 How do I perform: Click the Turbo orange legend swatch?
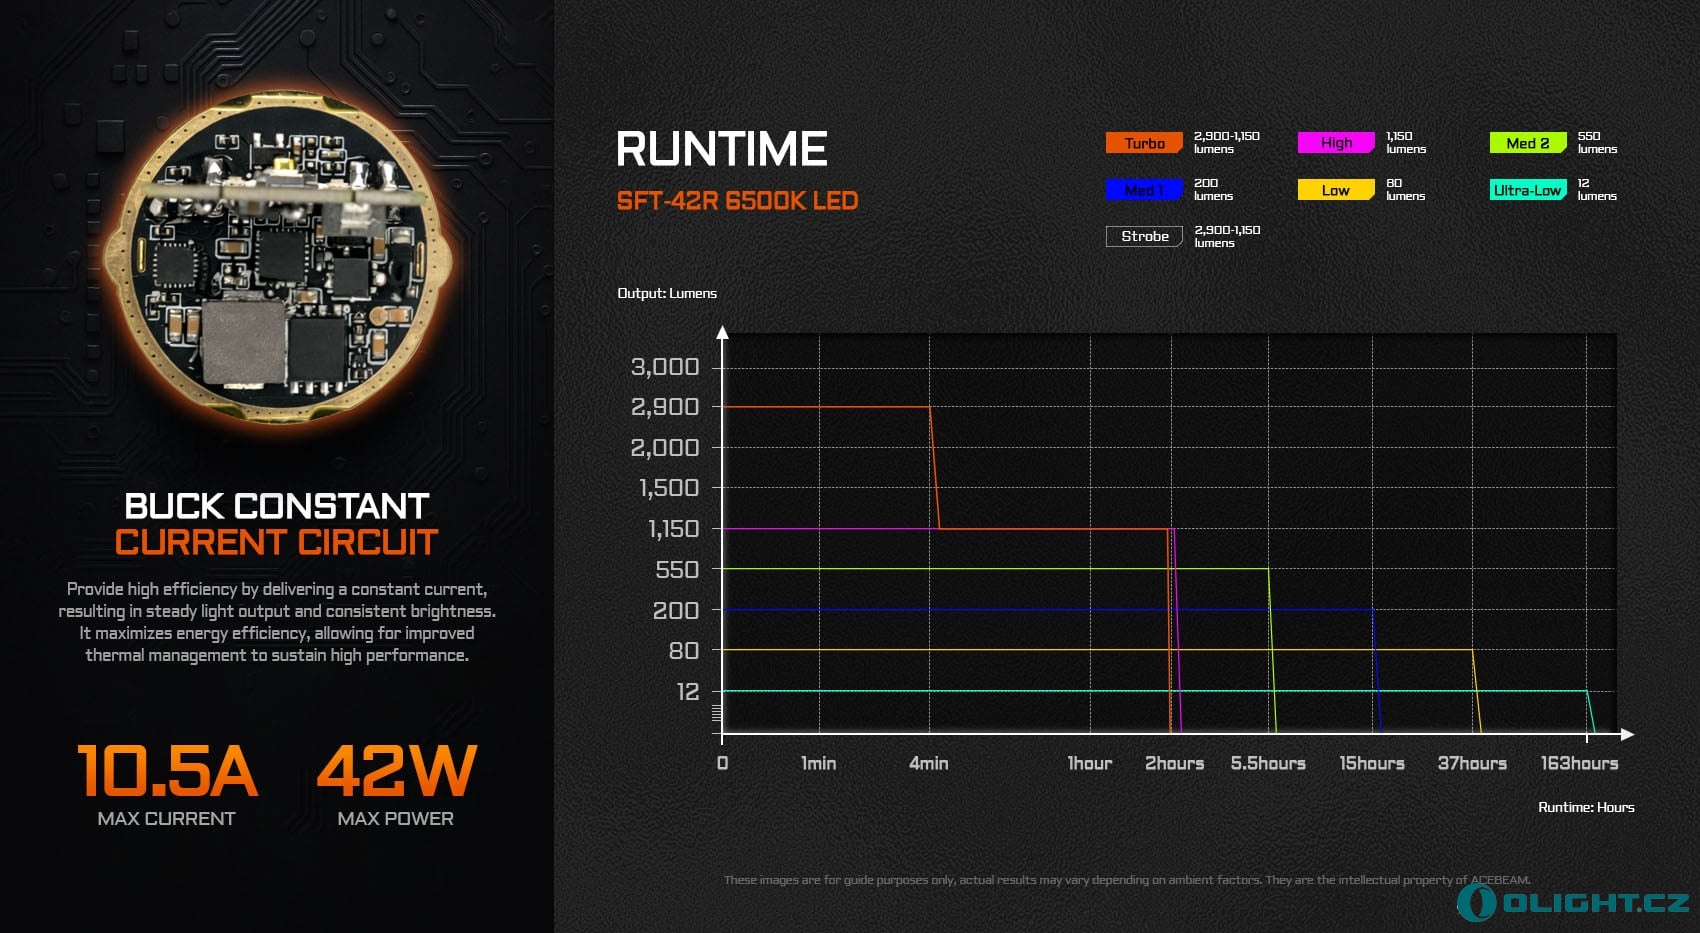pos(1144,143)
